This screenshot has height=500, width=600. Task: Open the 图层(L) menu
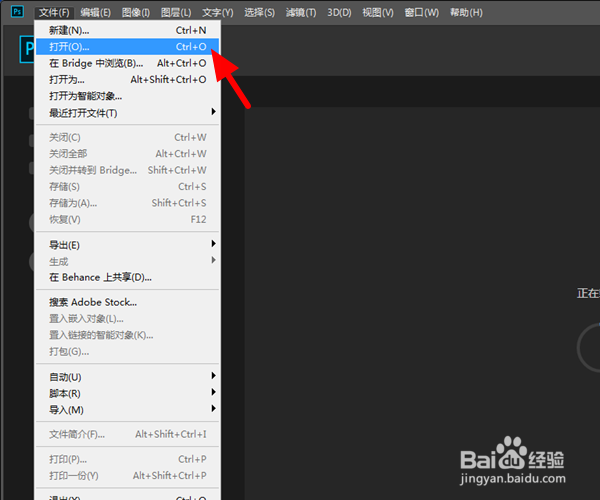point(176,13)
